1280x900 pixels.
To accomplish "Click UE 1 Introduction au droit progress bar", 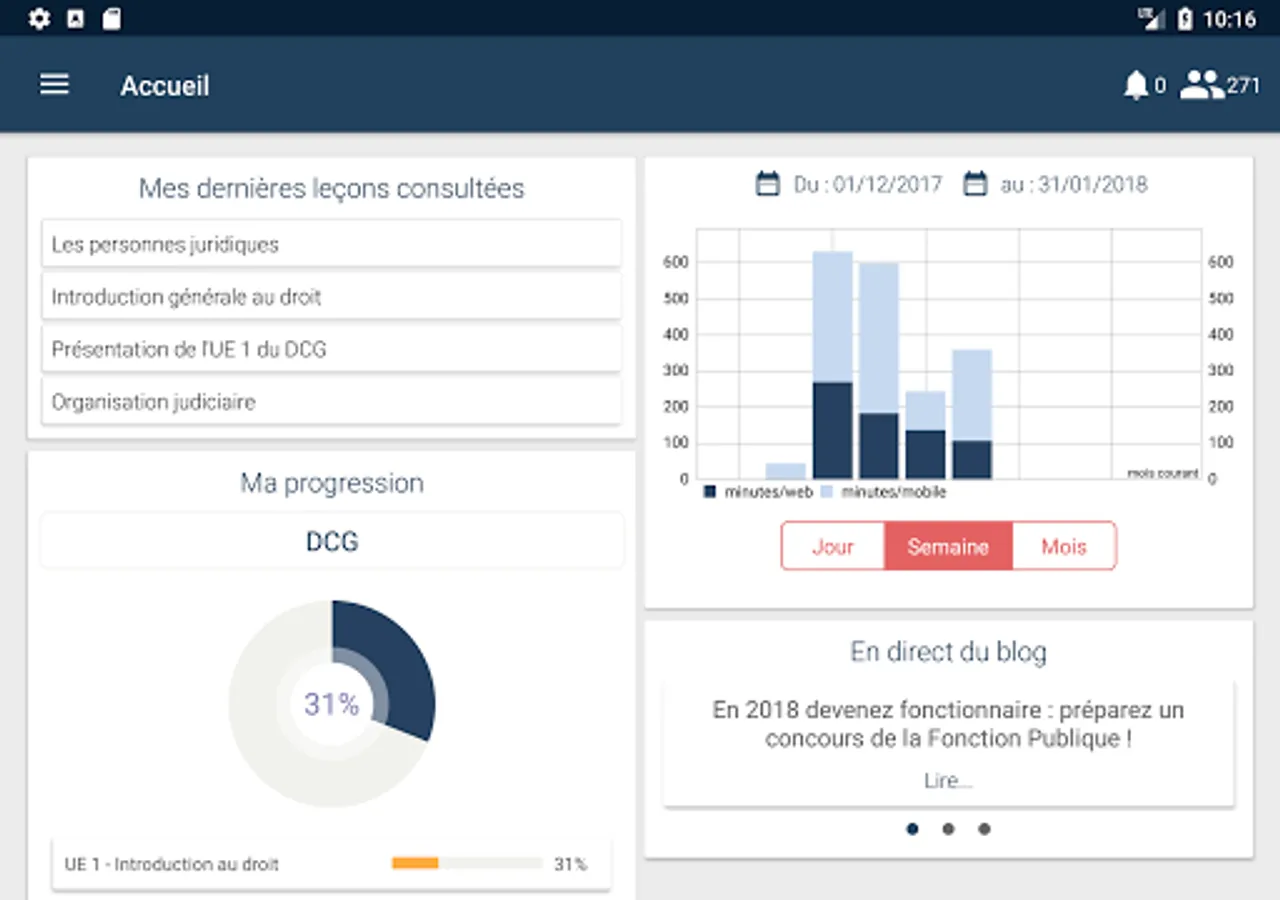I will tap(467, 863).
